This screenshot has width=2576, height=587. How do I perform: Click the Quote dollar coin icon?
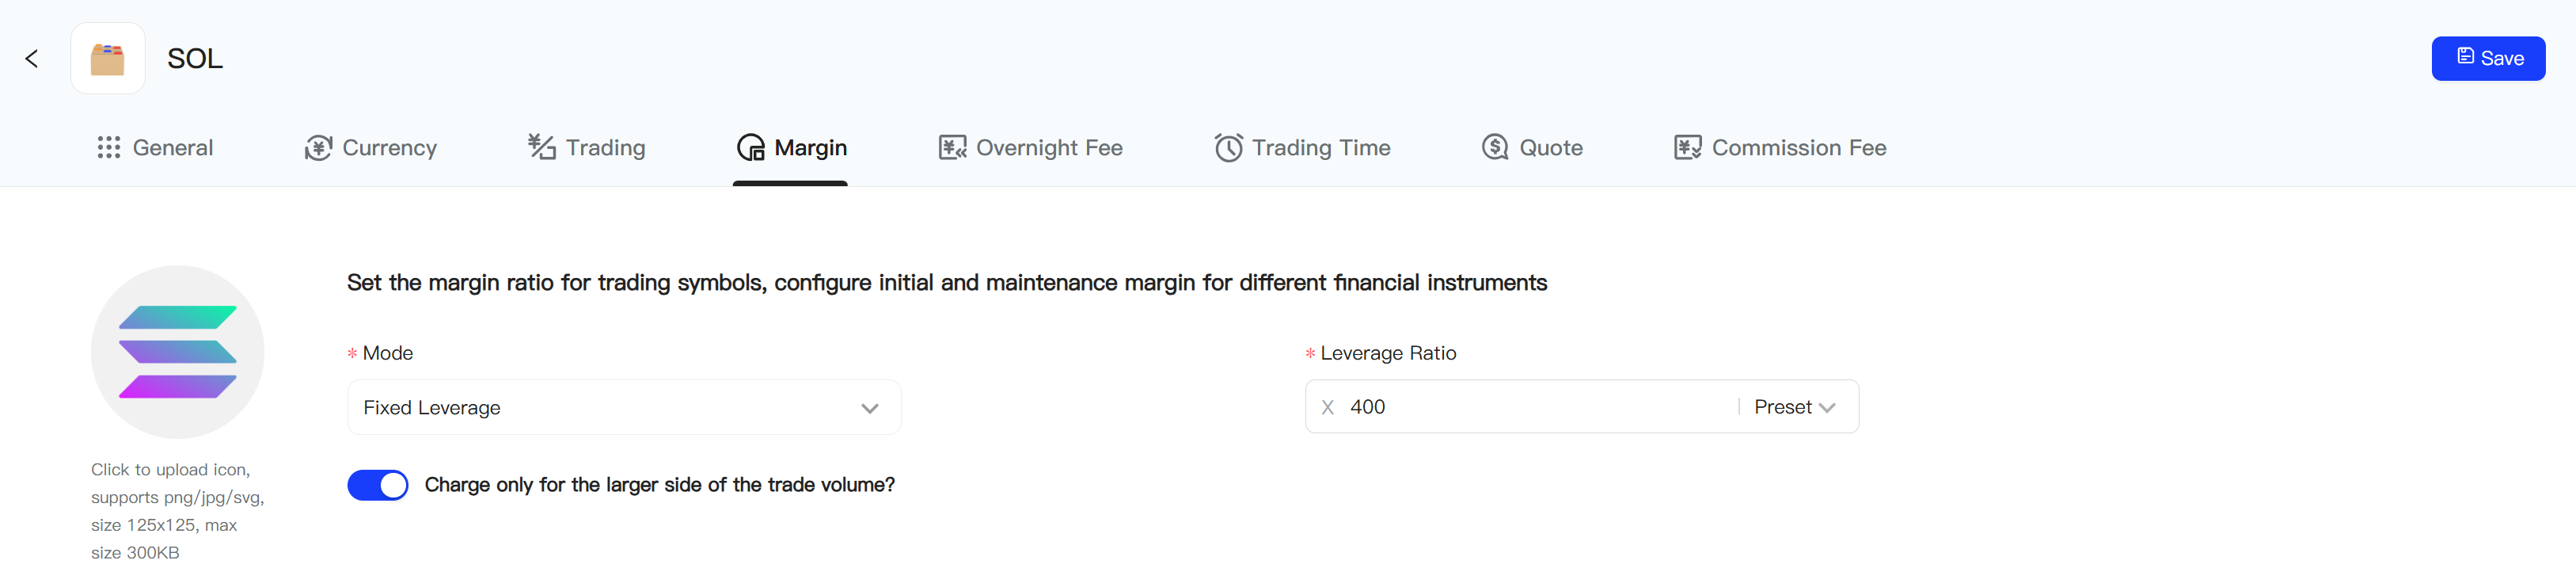point(1495,148)
